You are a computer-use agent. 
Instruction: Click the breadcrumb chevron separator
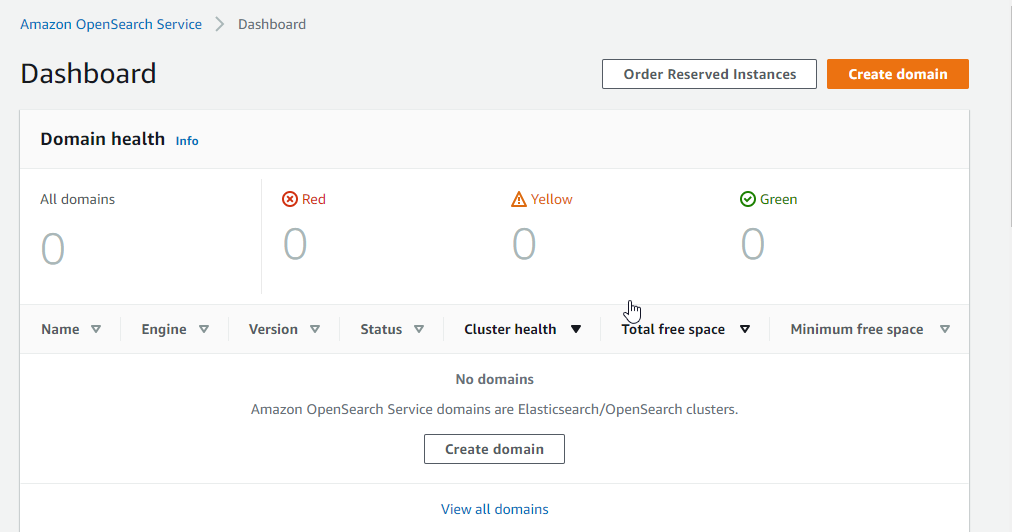point(220,25)
